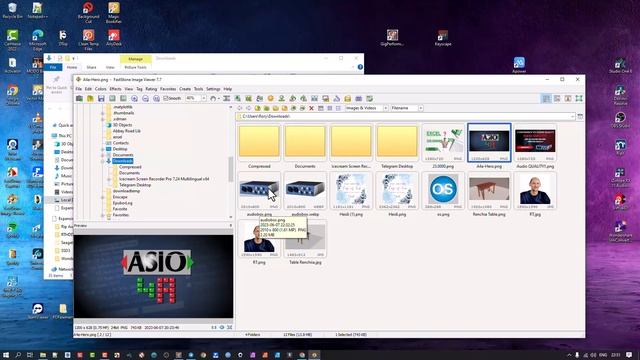The image size is (640, 360).
Task: Collapse the Downloads tree node
Action: click(103, 161)
